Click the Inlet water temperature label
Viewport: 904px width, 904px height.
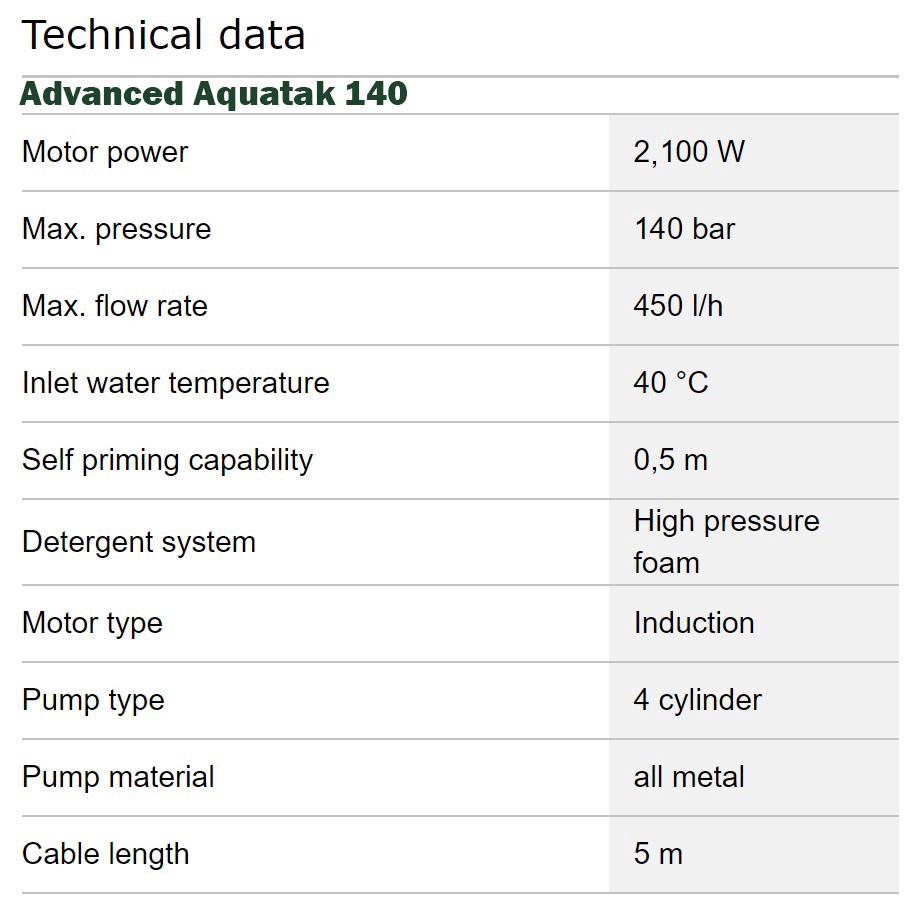click(176, 383)
